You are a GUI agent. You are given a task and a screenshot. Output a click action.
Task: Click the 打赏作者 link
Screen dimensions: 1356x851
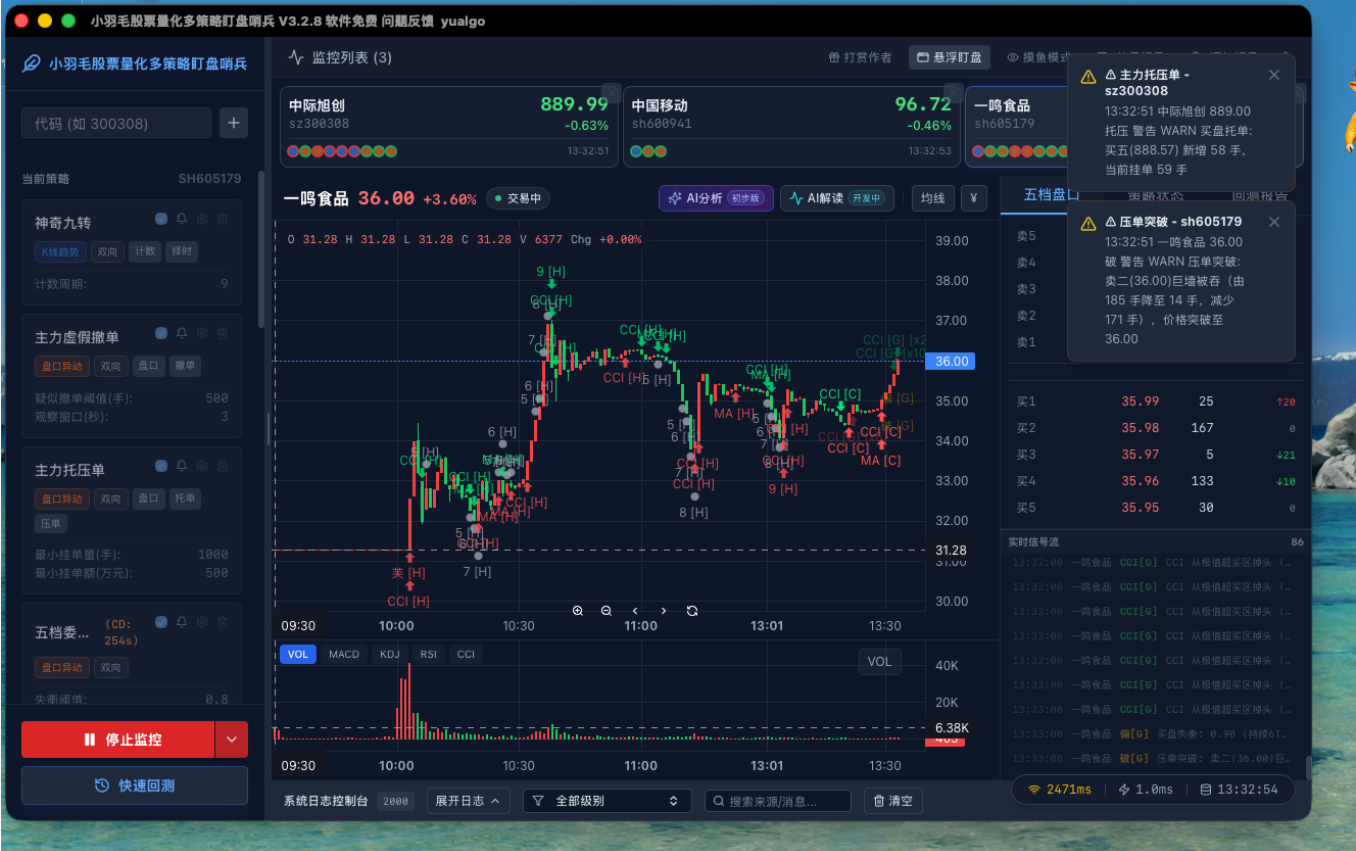pos(860,58)
